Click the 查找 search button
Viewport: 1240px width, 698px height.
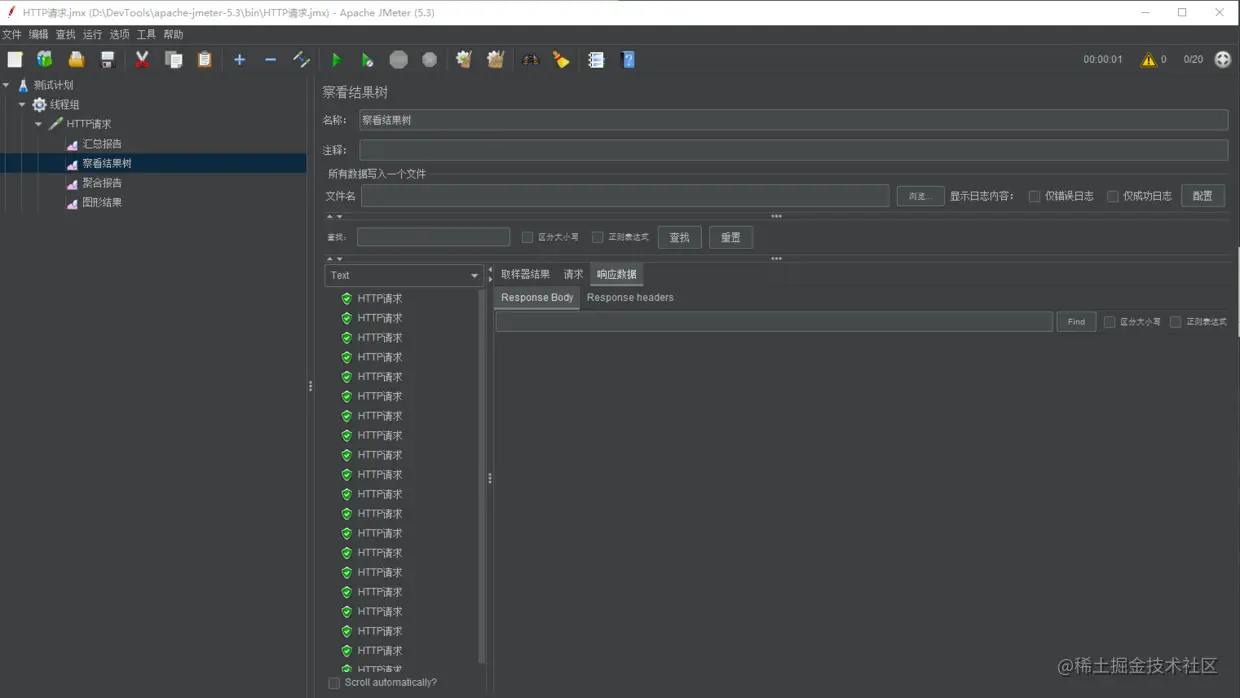[x=680, y=237]
